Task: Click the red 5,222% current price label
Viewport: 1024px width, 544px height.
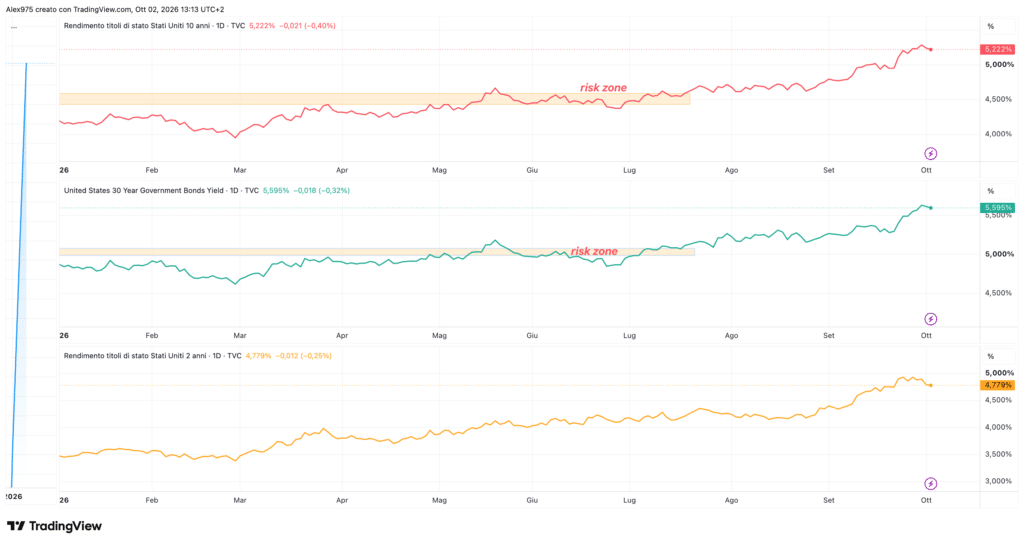Action: [x=997, y=49]
